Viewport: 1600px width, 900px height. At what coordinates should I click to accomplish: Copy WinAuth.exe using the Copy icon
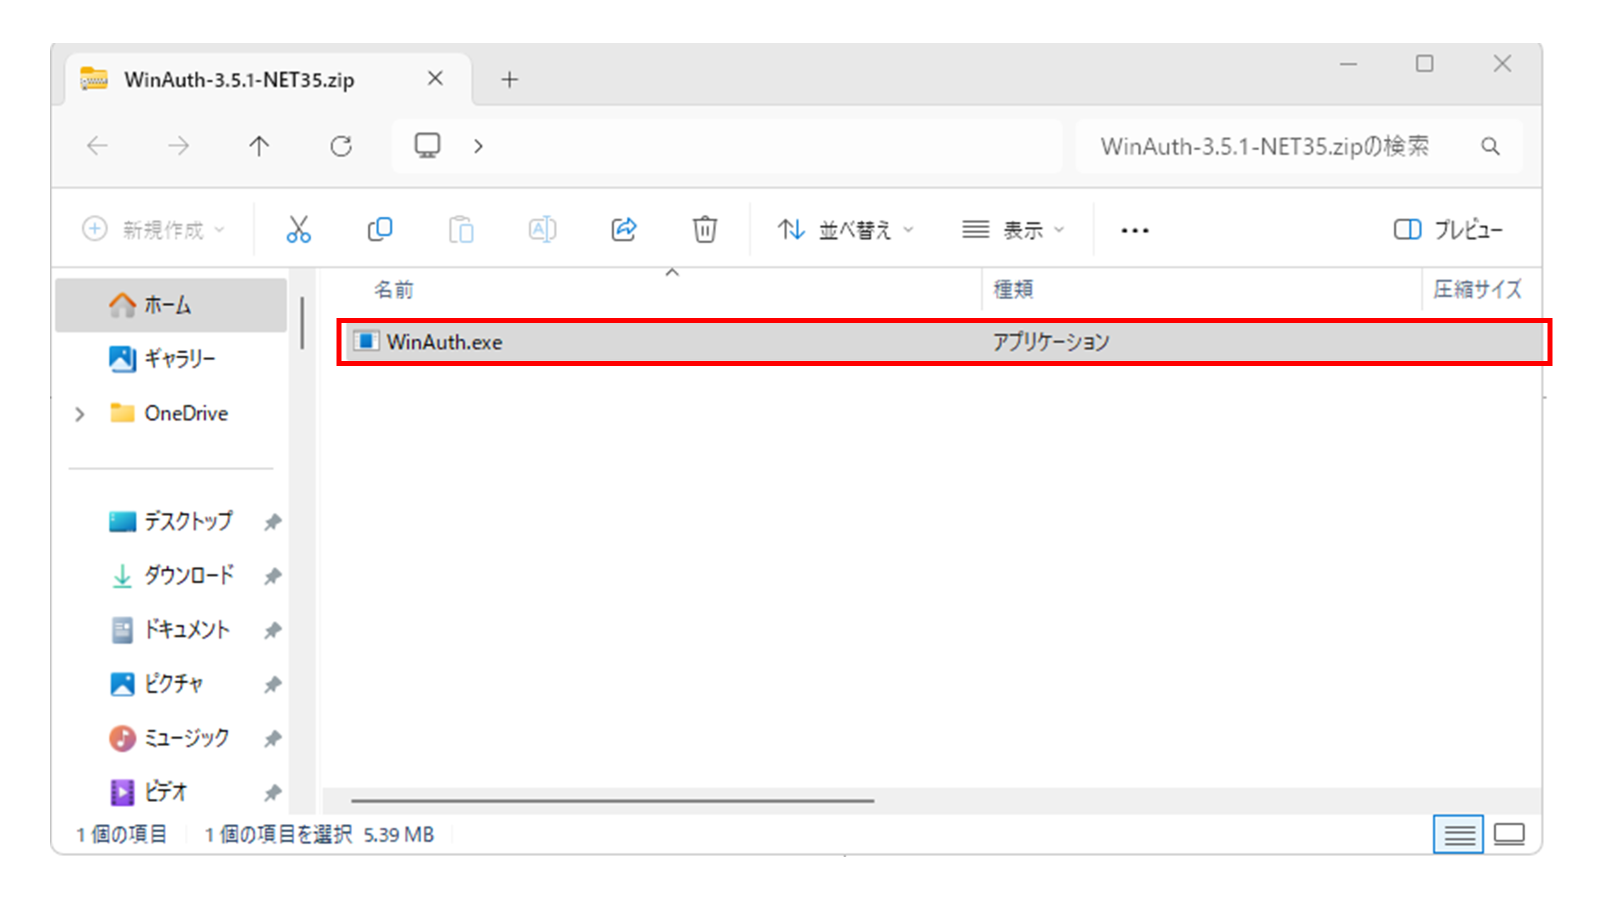point(380,229)
